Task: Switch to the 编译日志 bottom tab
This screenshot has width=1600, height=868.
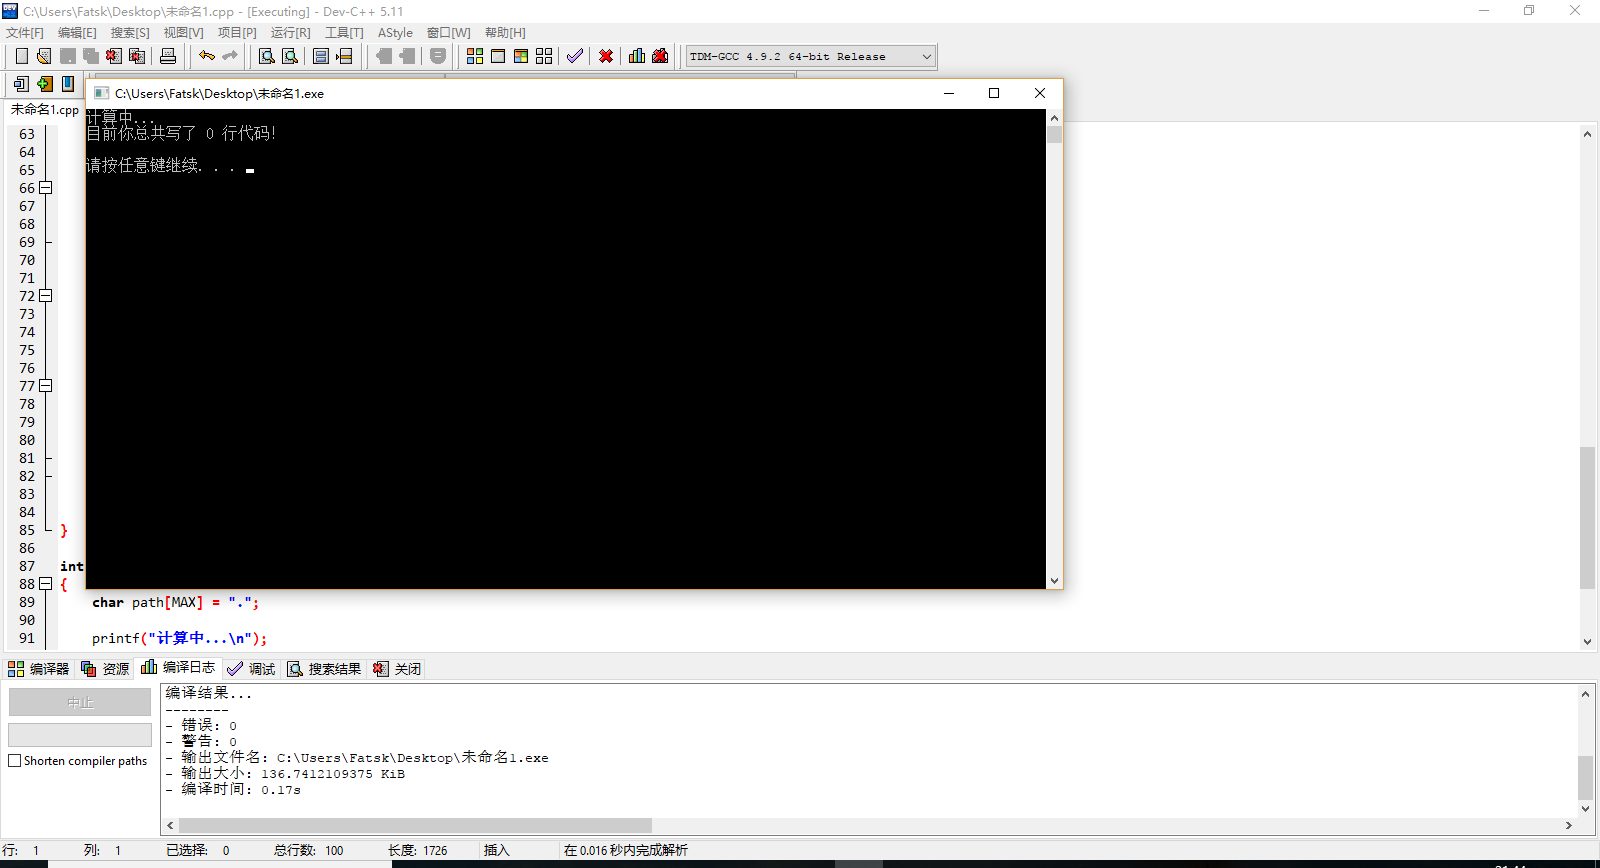Action: pos(178,668)
